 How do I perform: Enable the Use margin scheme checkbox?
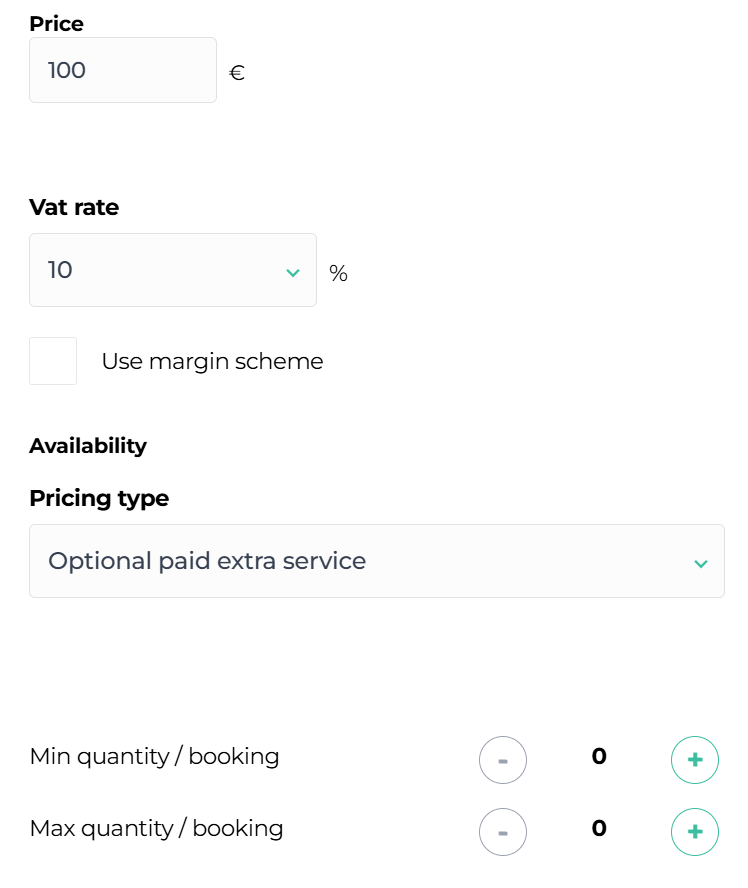click(x=53, y=361)
